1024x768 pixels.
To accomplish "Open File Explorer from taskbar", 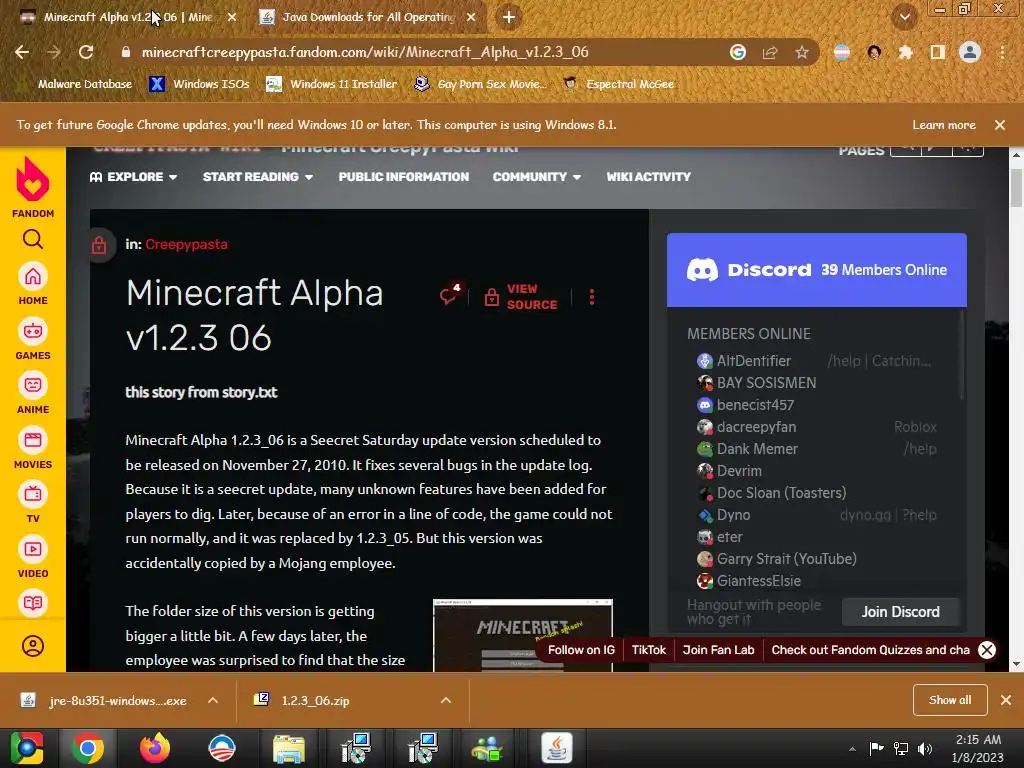I will pyautogui.click(x=288, y=748).
